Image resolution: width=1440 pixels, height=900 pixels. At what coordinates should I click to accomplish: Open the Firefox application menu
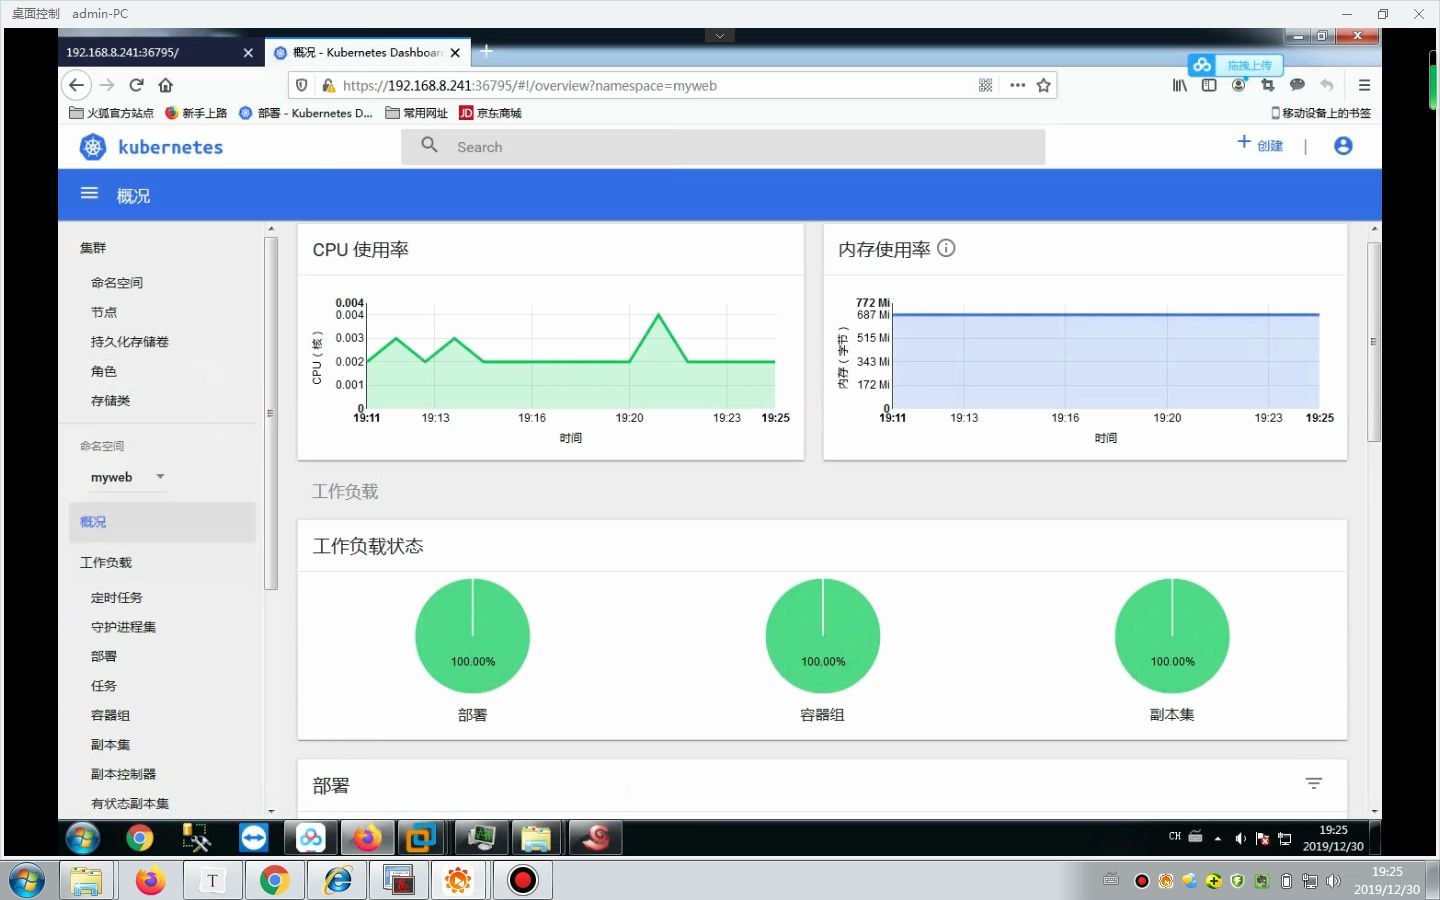coord(1364,86)
